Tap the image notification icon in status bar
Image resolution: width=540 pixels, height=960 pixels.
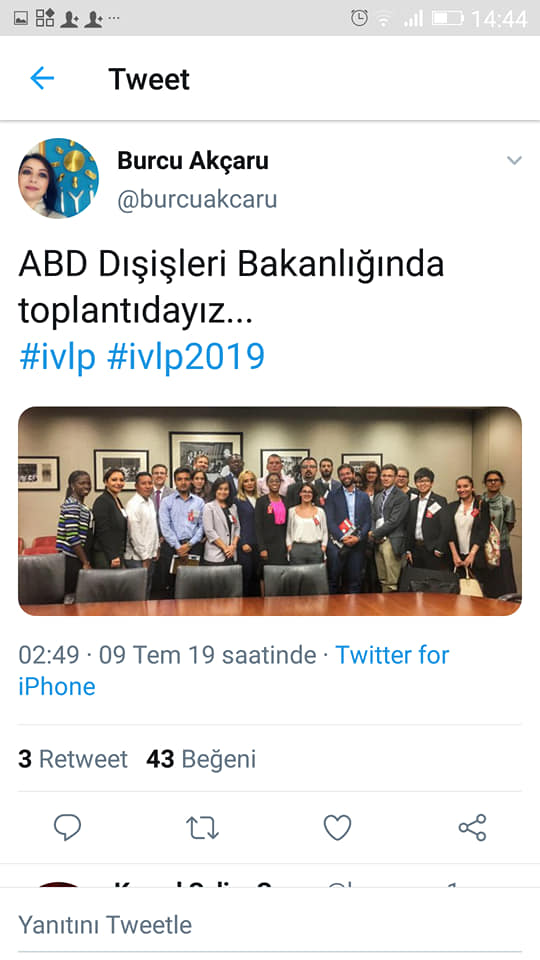pos(20,18)
